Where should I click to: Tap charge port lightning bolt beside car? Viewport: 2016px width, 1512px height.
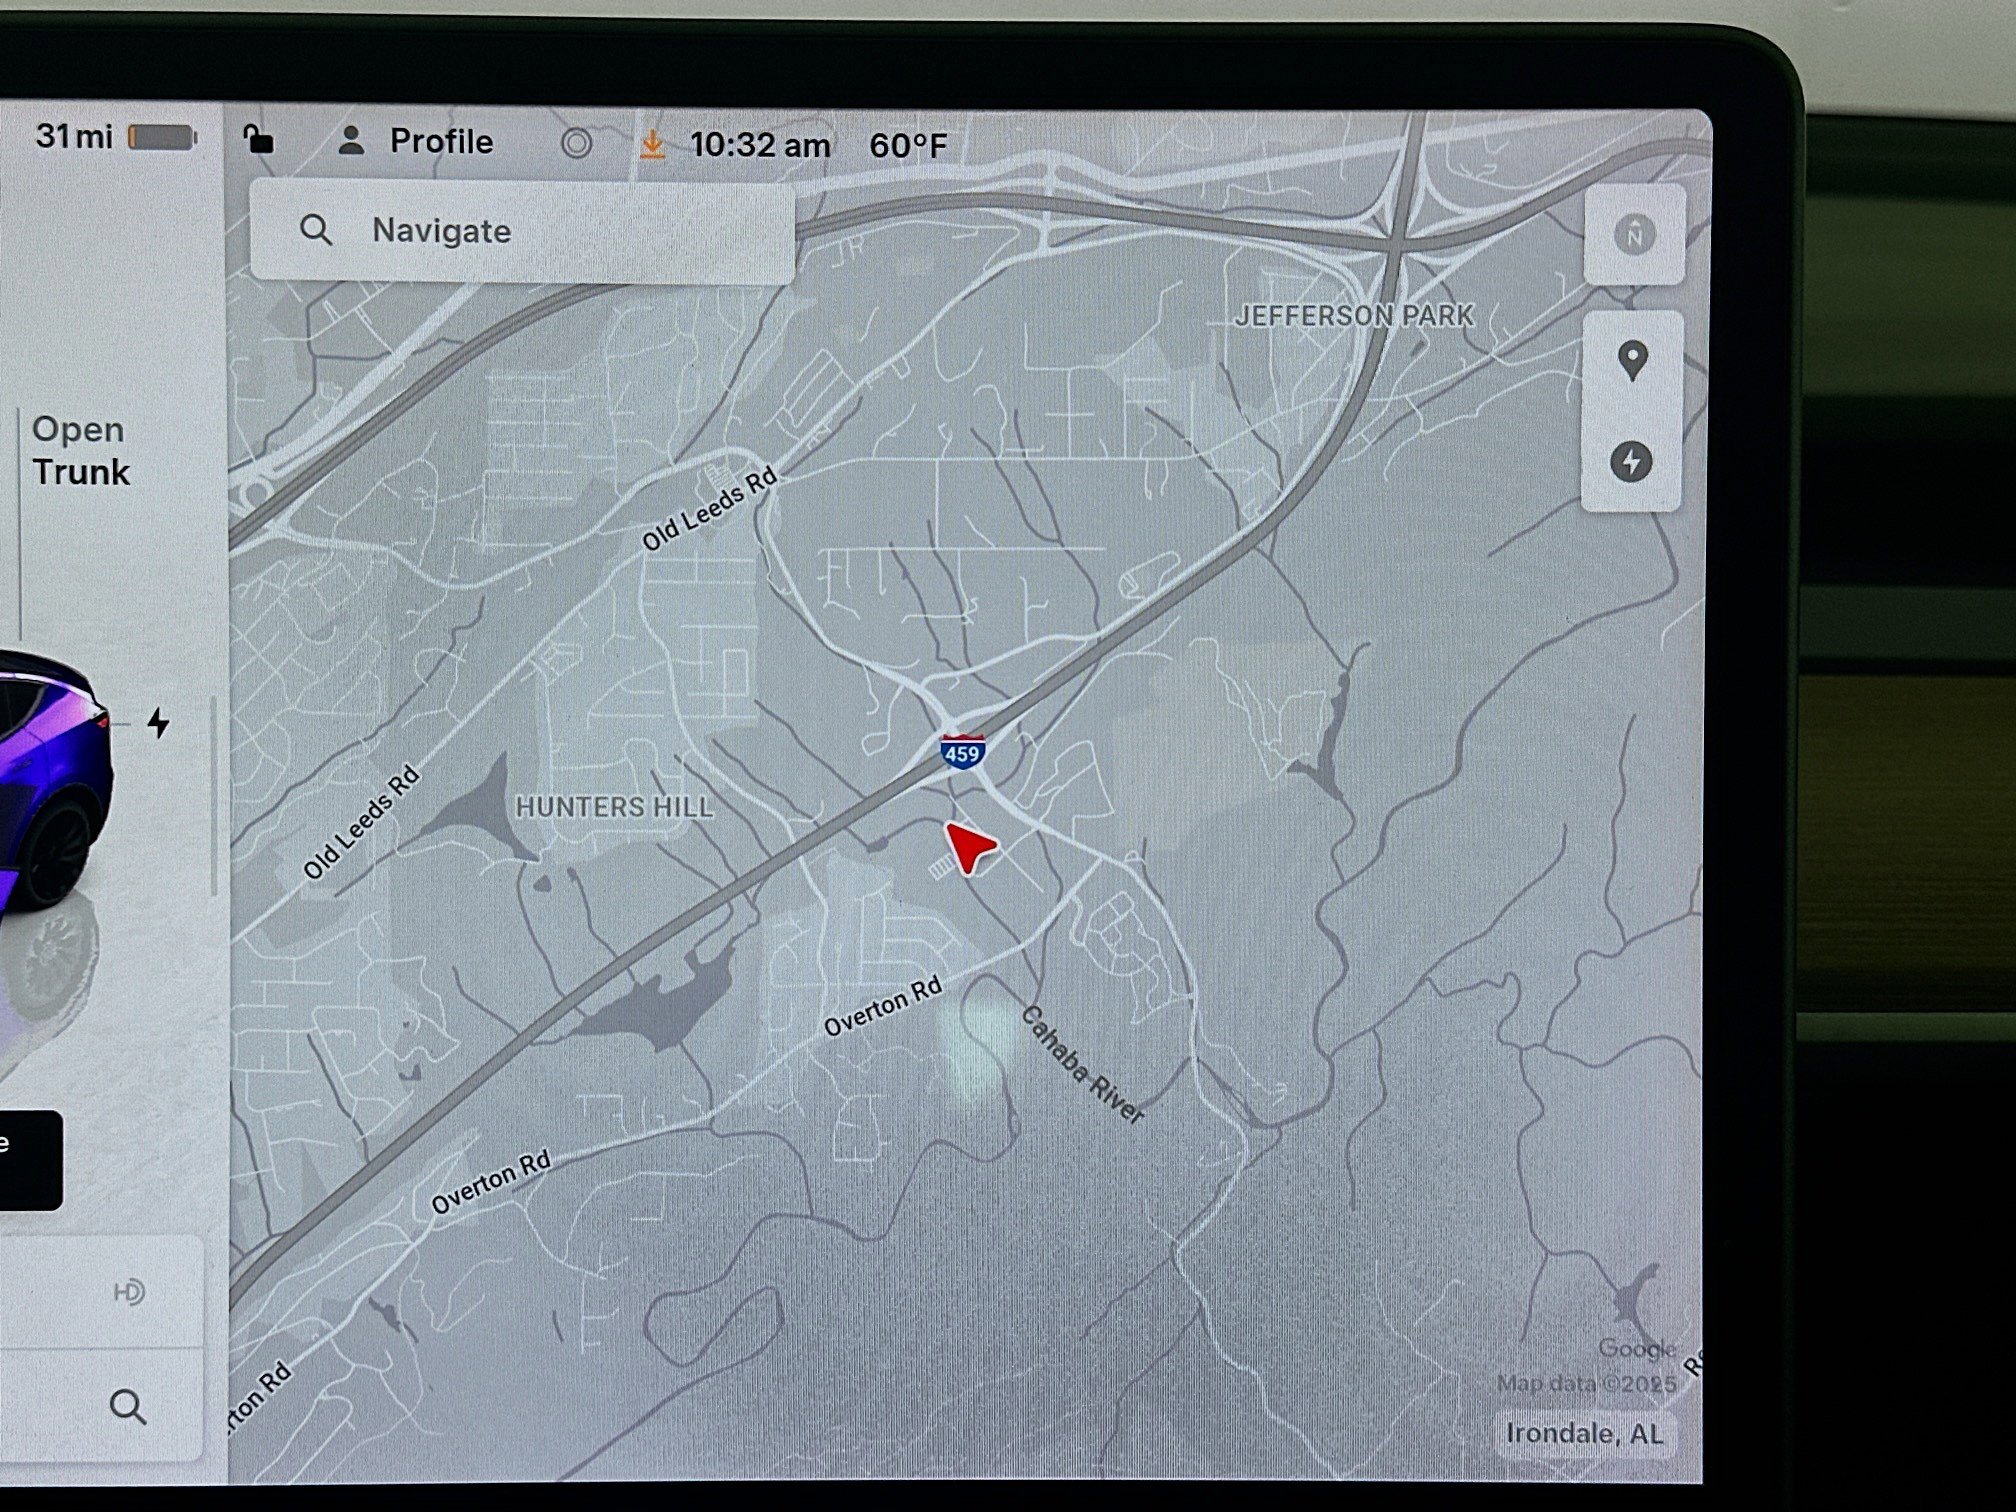coord(158,722)
